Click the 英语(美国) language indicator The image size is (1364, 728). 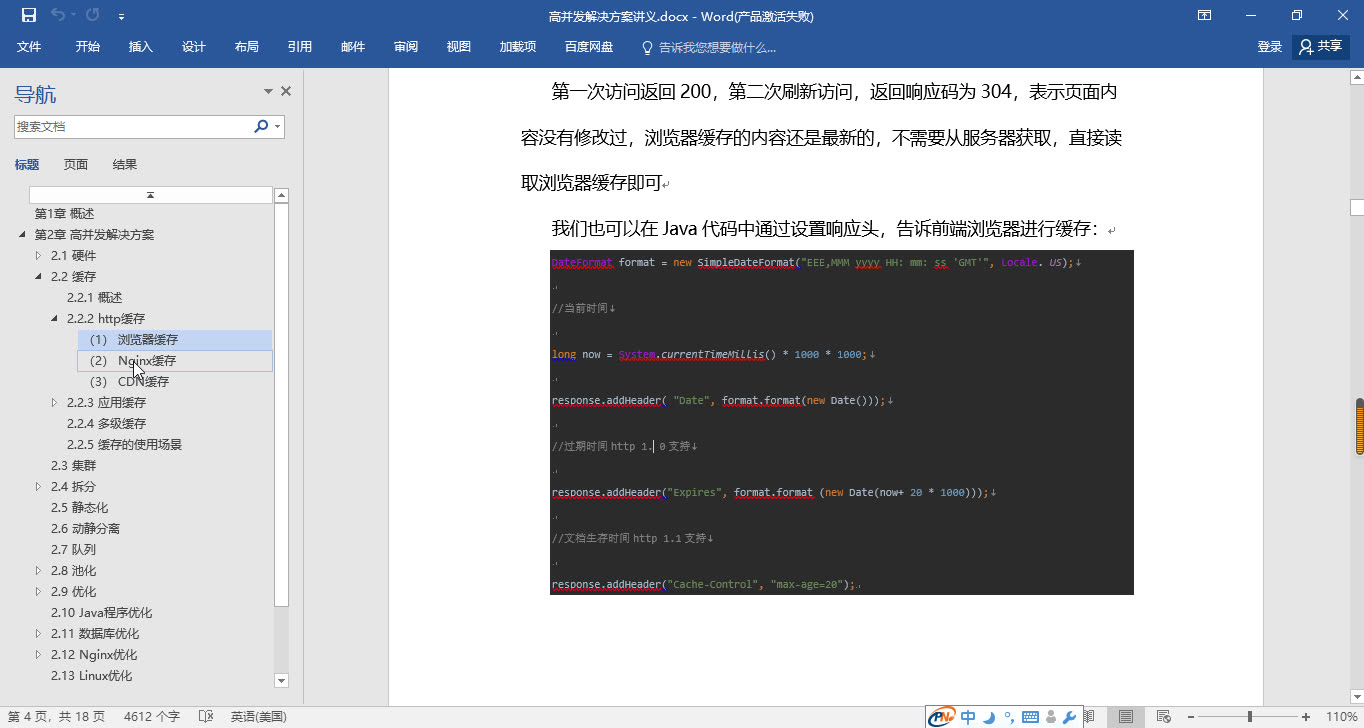(x=259, y=717)
